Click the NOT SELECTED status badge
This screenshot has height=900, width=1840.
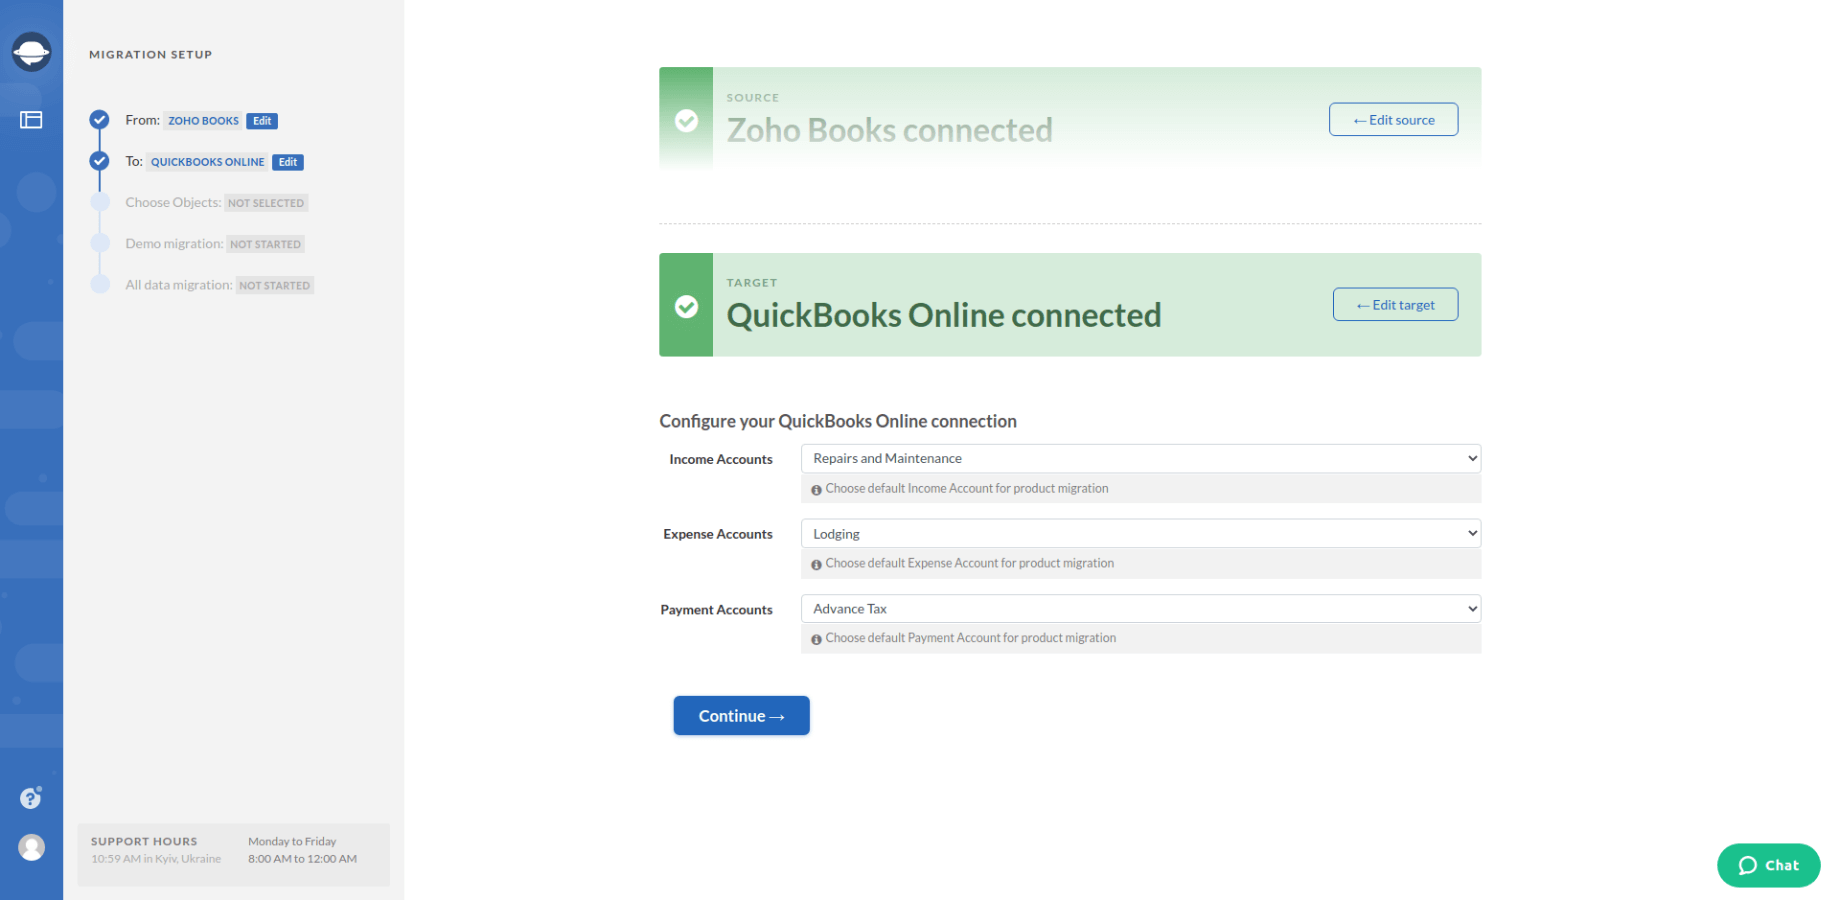point(266,203)
